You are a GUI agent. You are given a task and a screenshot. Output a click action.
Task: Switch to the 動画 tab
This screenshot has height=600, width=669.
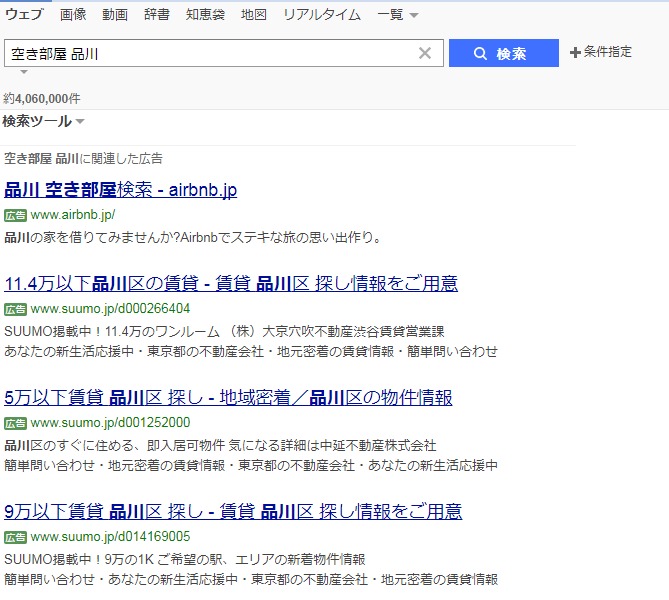pyautogui.click(x=115, y=15)
